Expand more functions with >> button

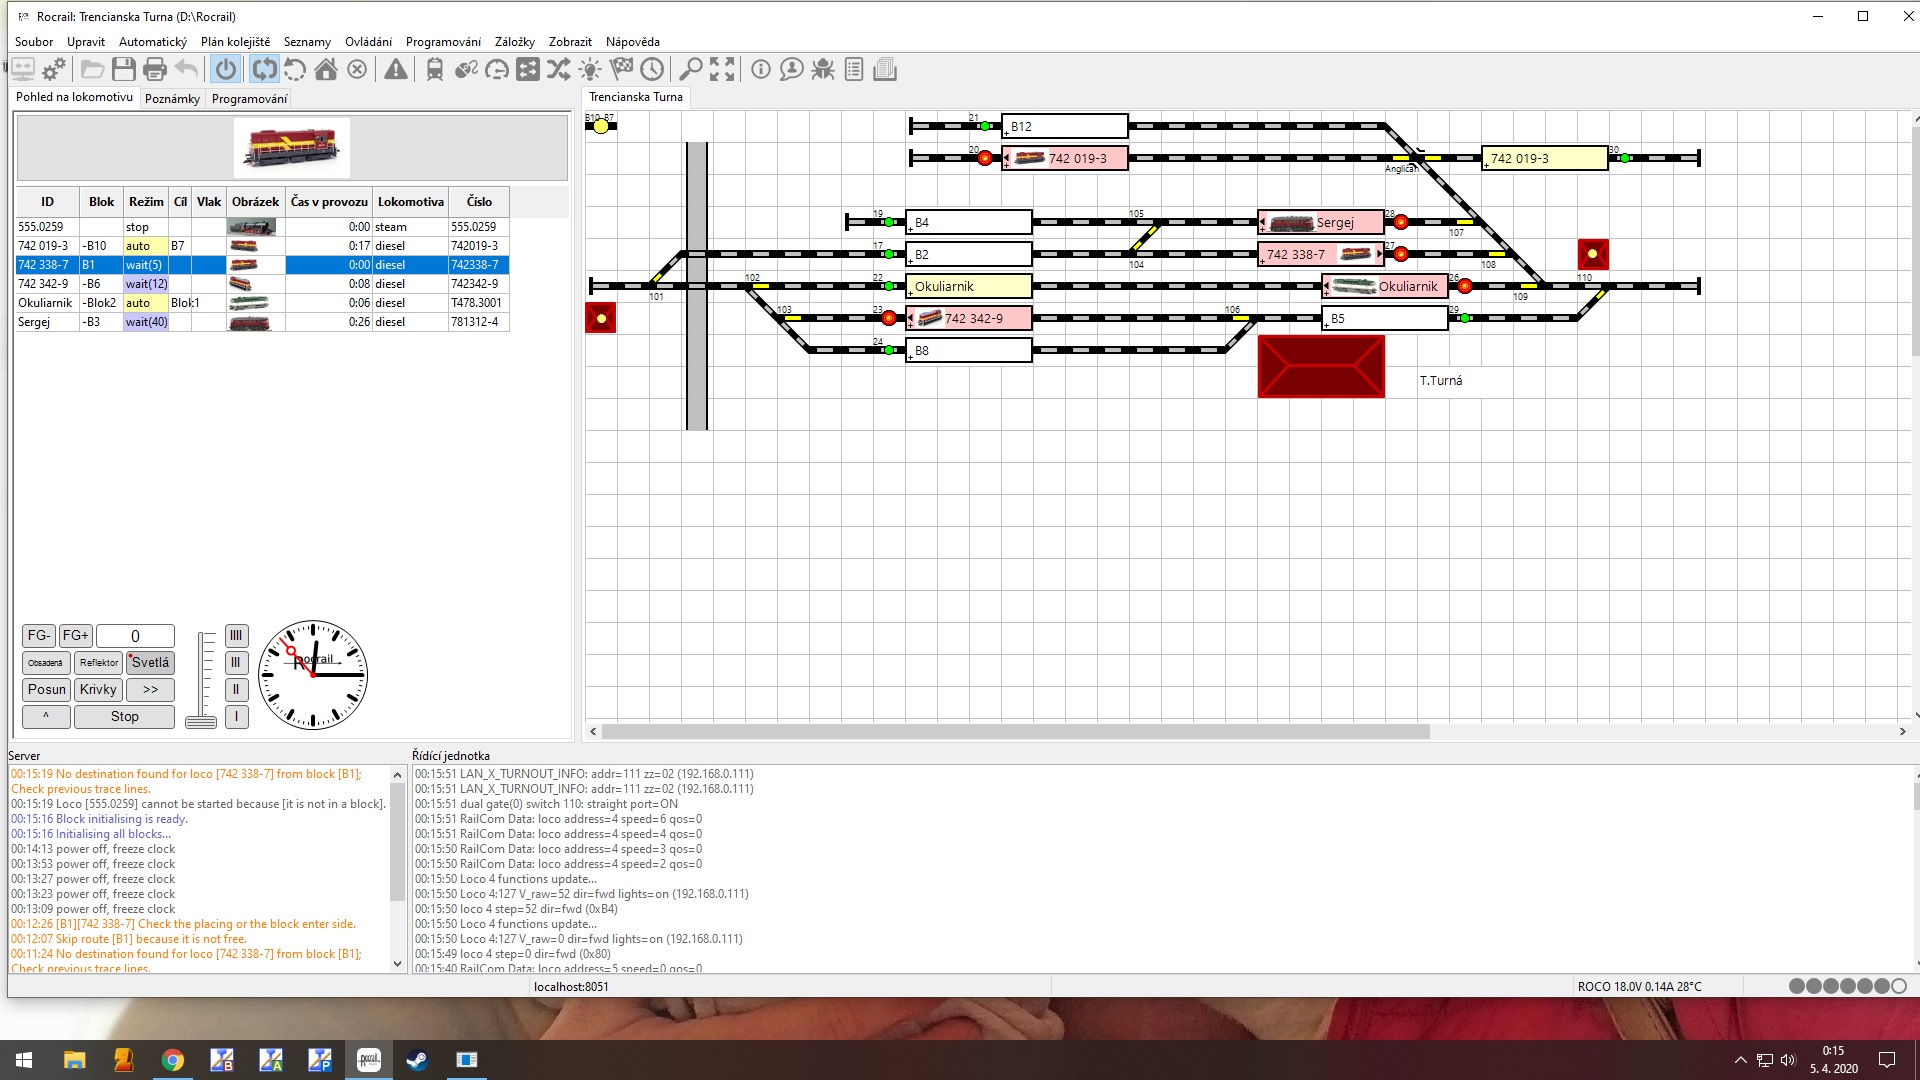tap(150, 689)
